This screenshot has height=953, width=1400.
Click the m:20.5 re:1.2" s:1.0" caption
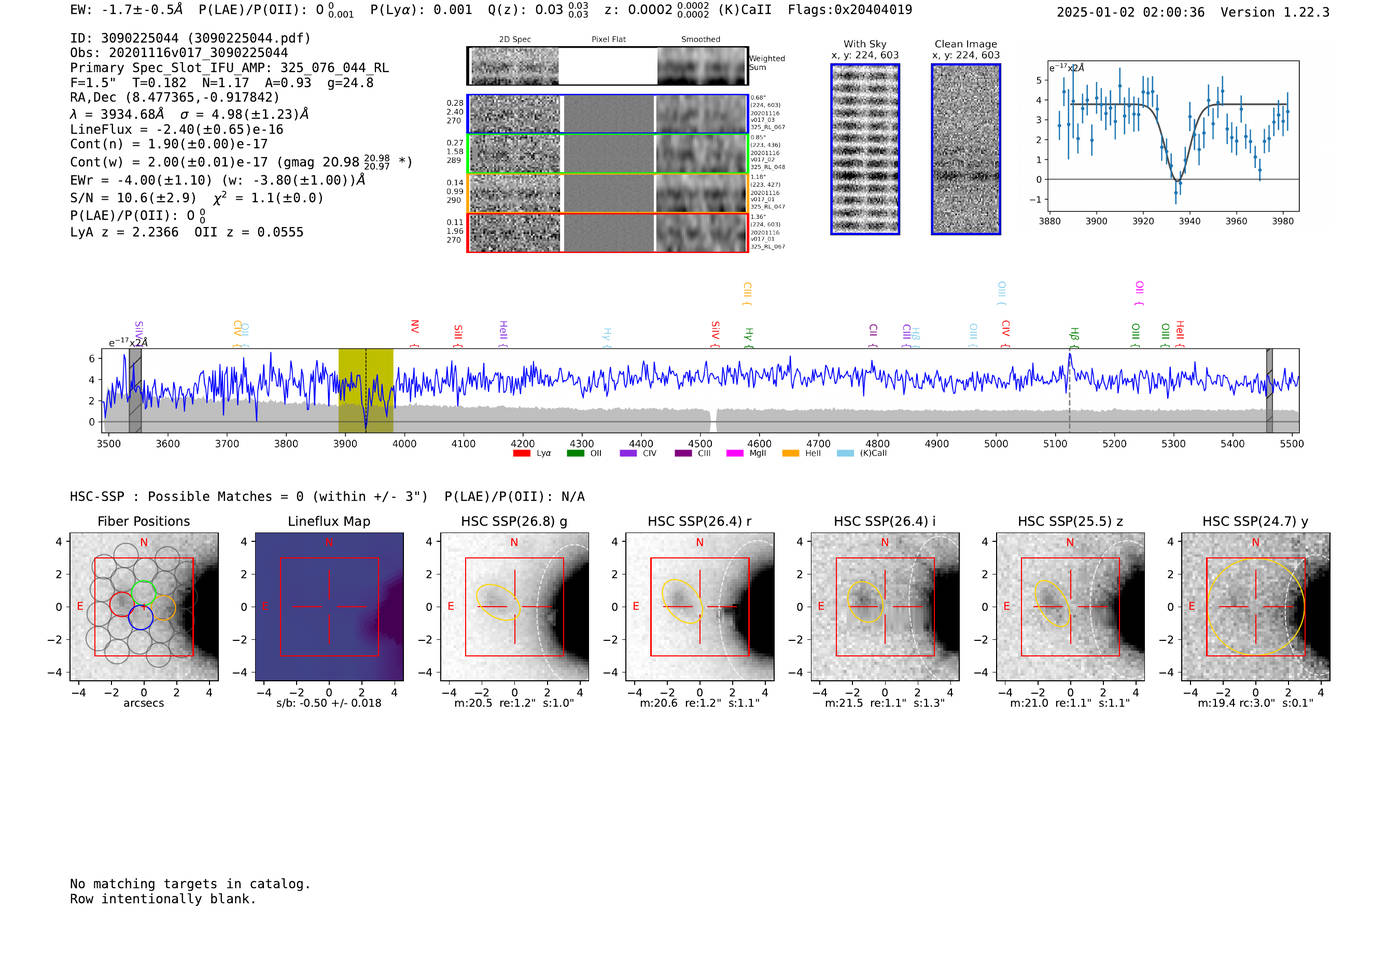tap(514, 703)
